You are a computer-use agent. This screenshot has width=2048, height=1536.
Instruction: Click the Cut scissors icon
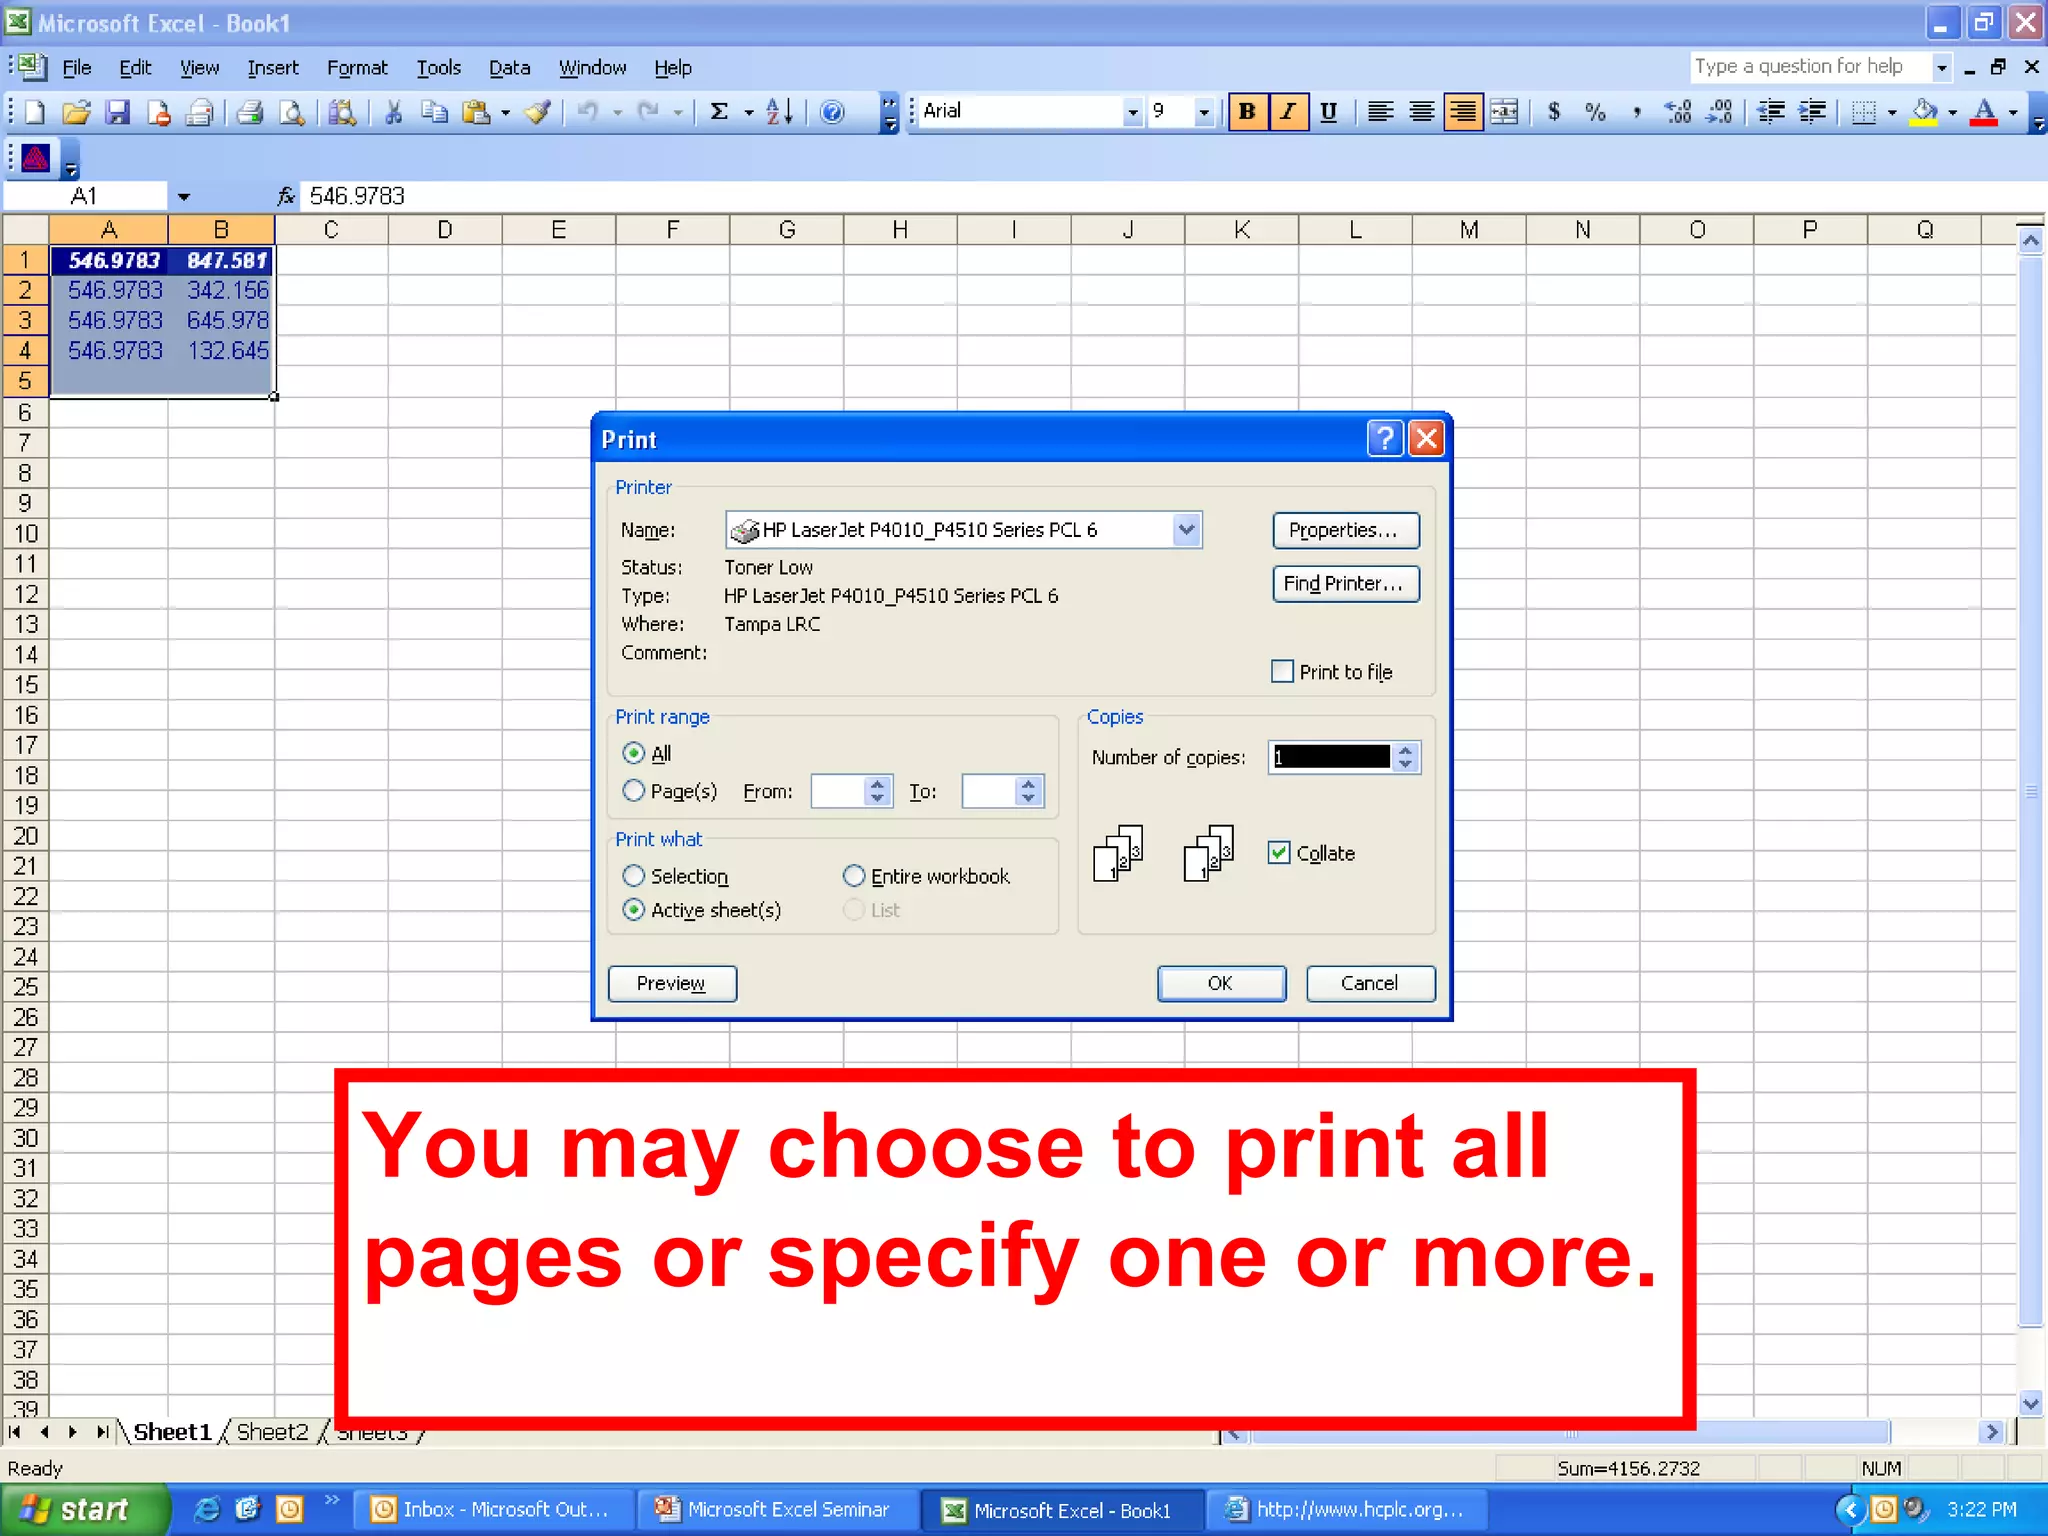[x=393, y=112]
